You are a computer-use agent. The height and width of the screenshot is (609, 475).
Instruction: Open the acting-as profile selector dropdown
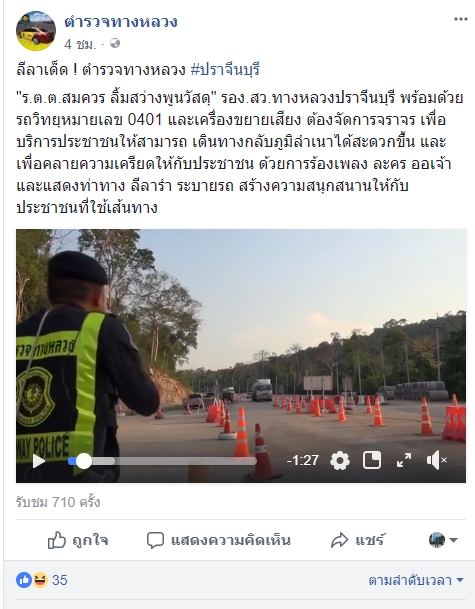(x=443, y=540)
